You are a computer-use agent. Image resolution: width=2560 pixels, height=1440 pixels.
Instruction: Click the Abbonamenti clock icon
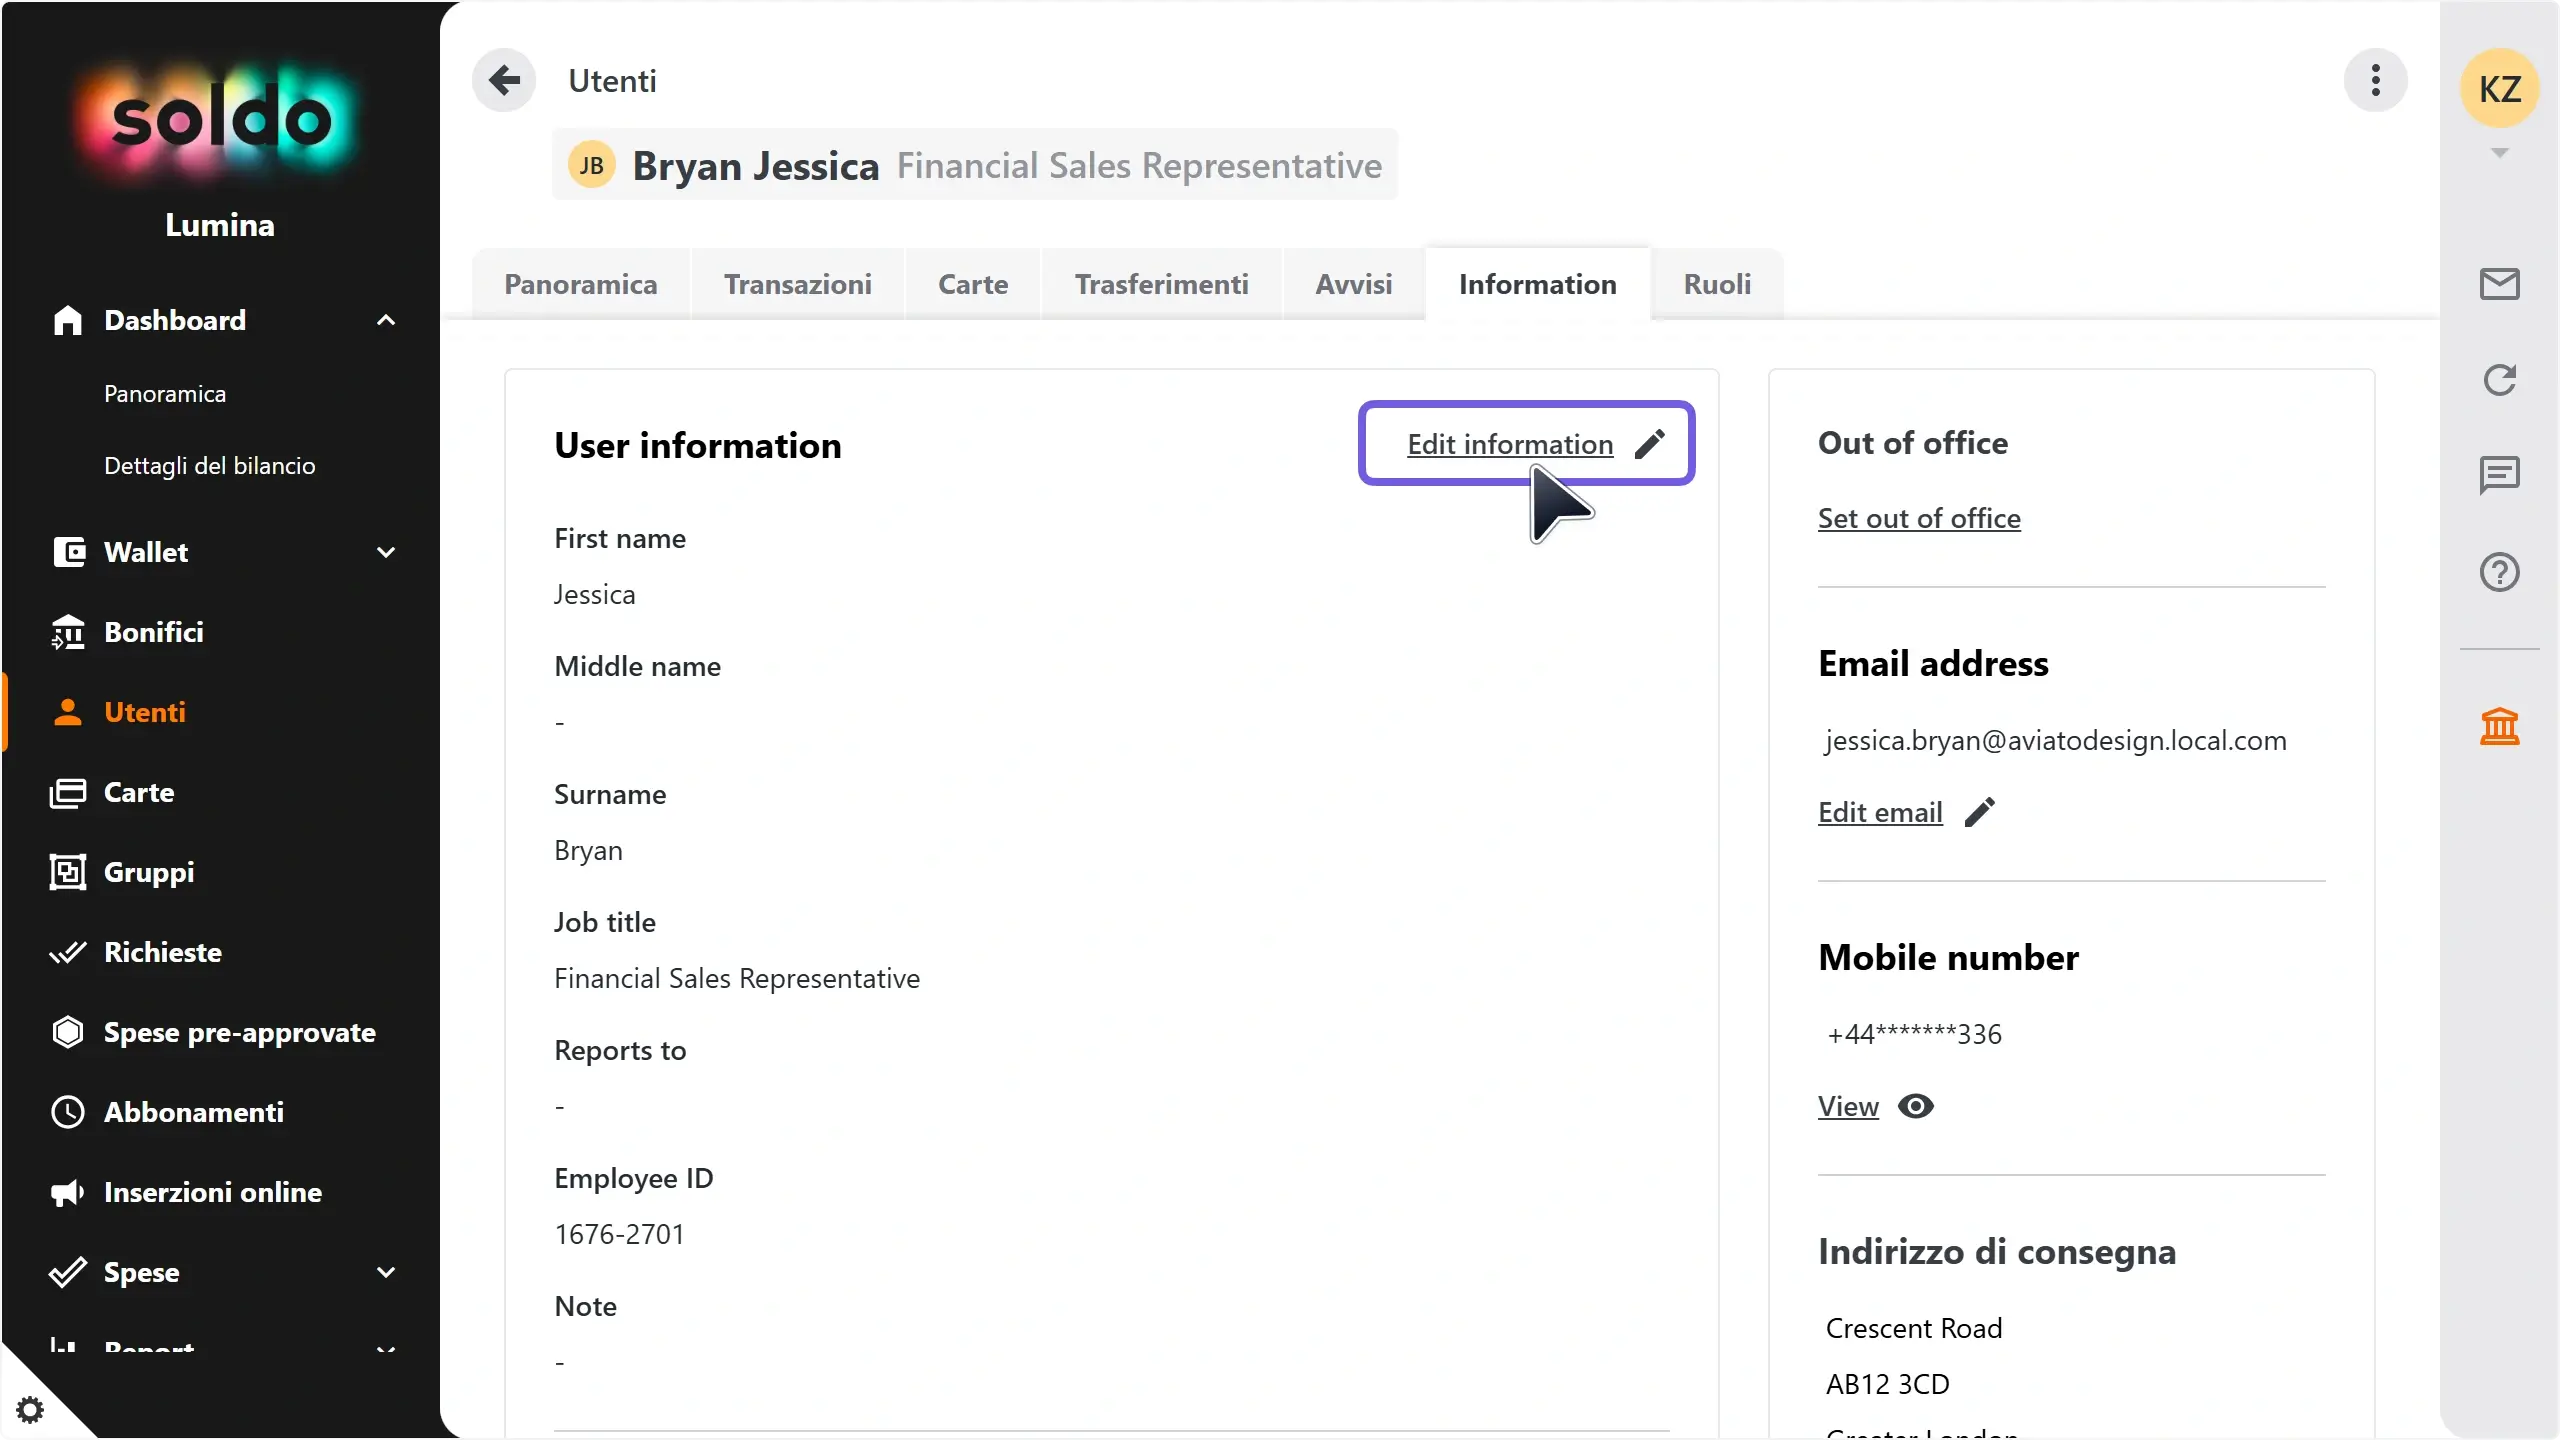point(67,1112)
